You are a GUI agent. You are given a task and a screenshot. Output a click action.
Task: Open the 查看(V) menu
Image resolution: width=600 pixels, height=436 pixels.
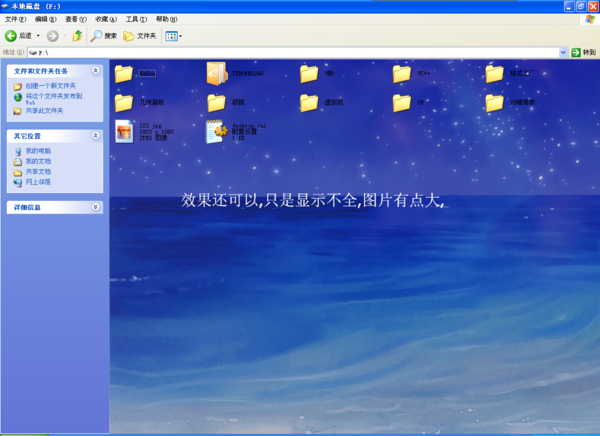pos(76,19)
